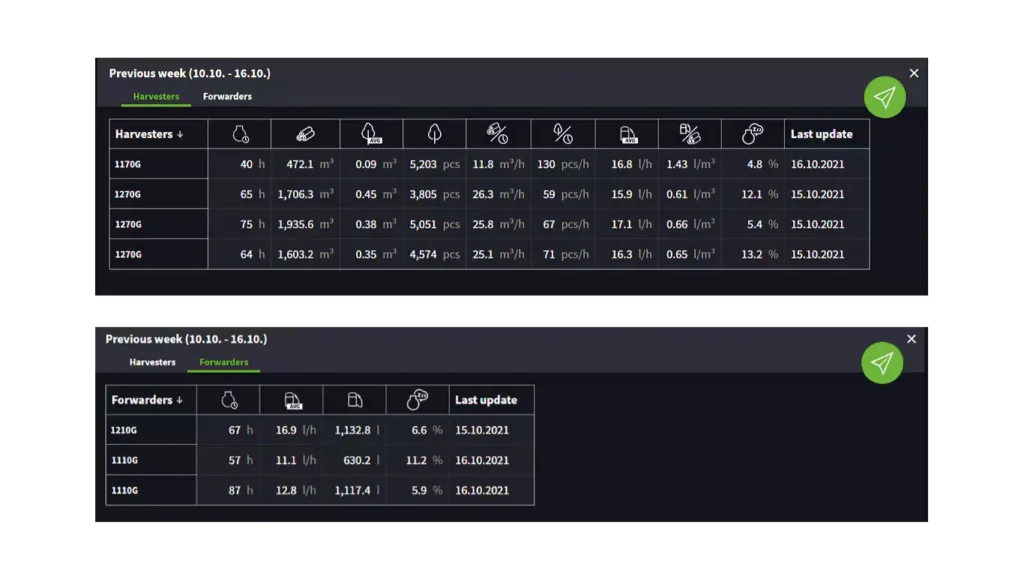Select the 1270G harvester with 75 h
This screenshot has width=1024, height=576.
[128, 224]
